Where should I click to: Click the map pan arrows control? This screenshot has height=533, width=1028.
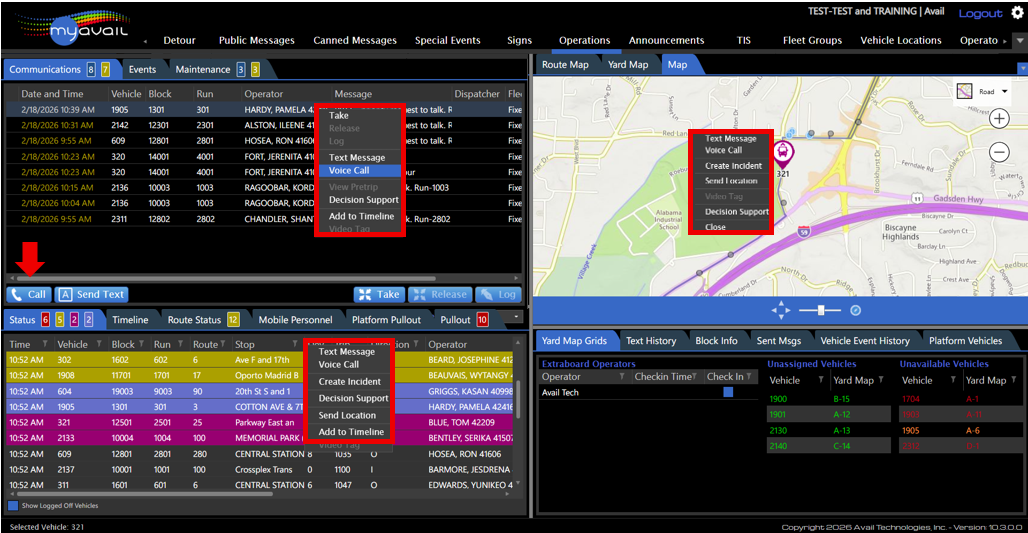pyautogui.click(x=781, y=310)
